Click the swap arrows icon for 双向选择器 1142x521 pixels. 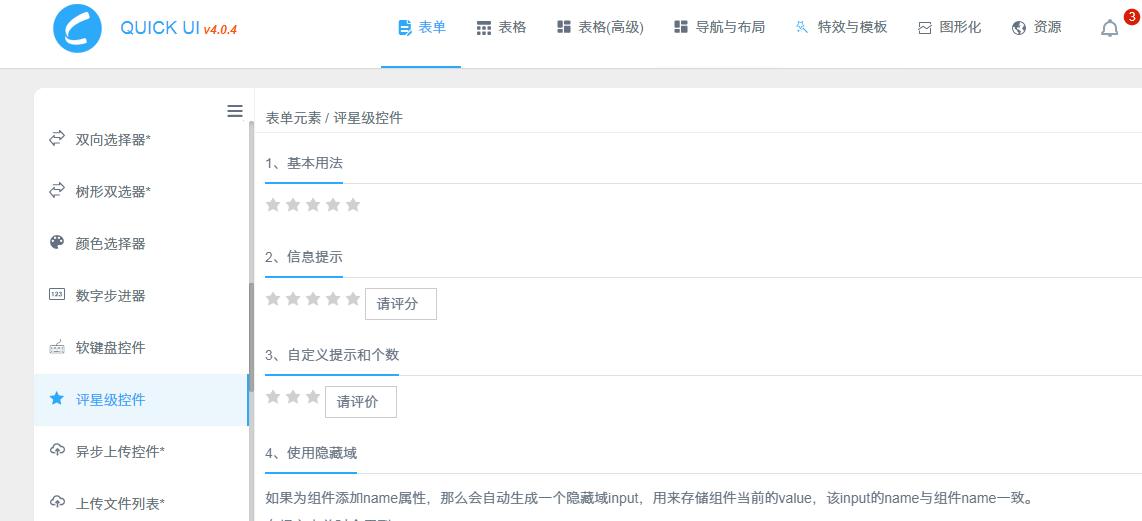pos(57,139)
